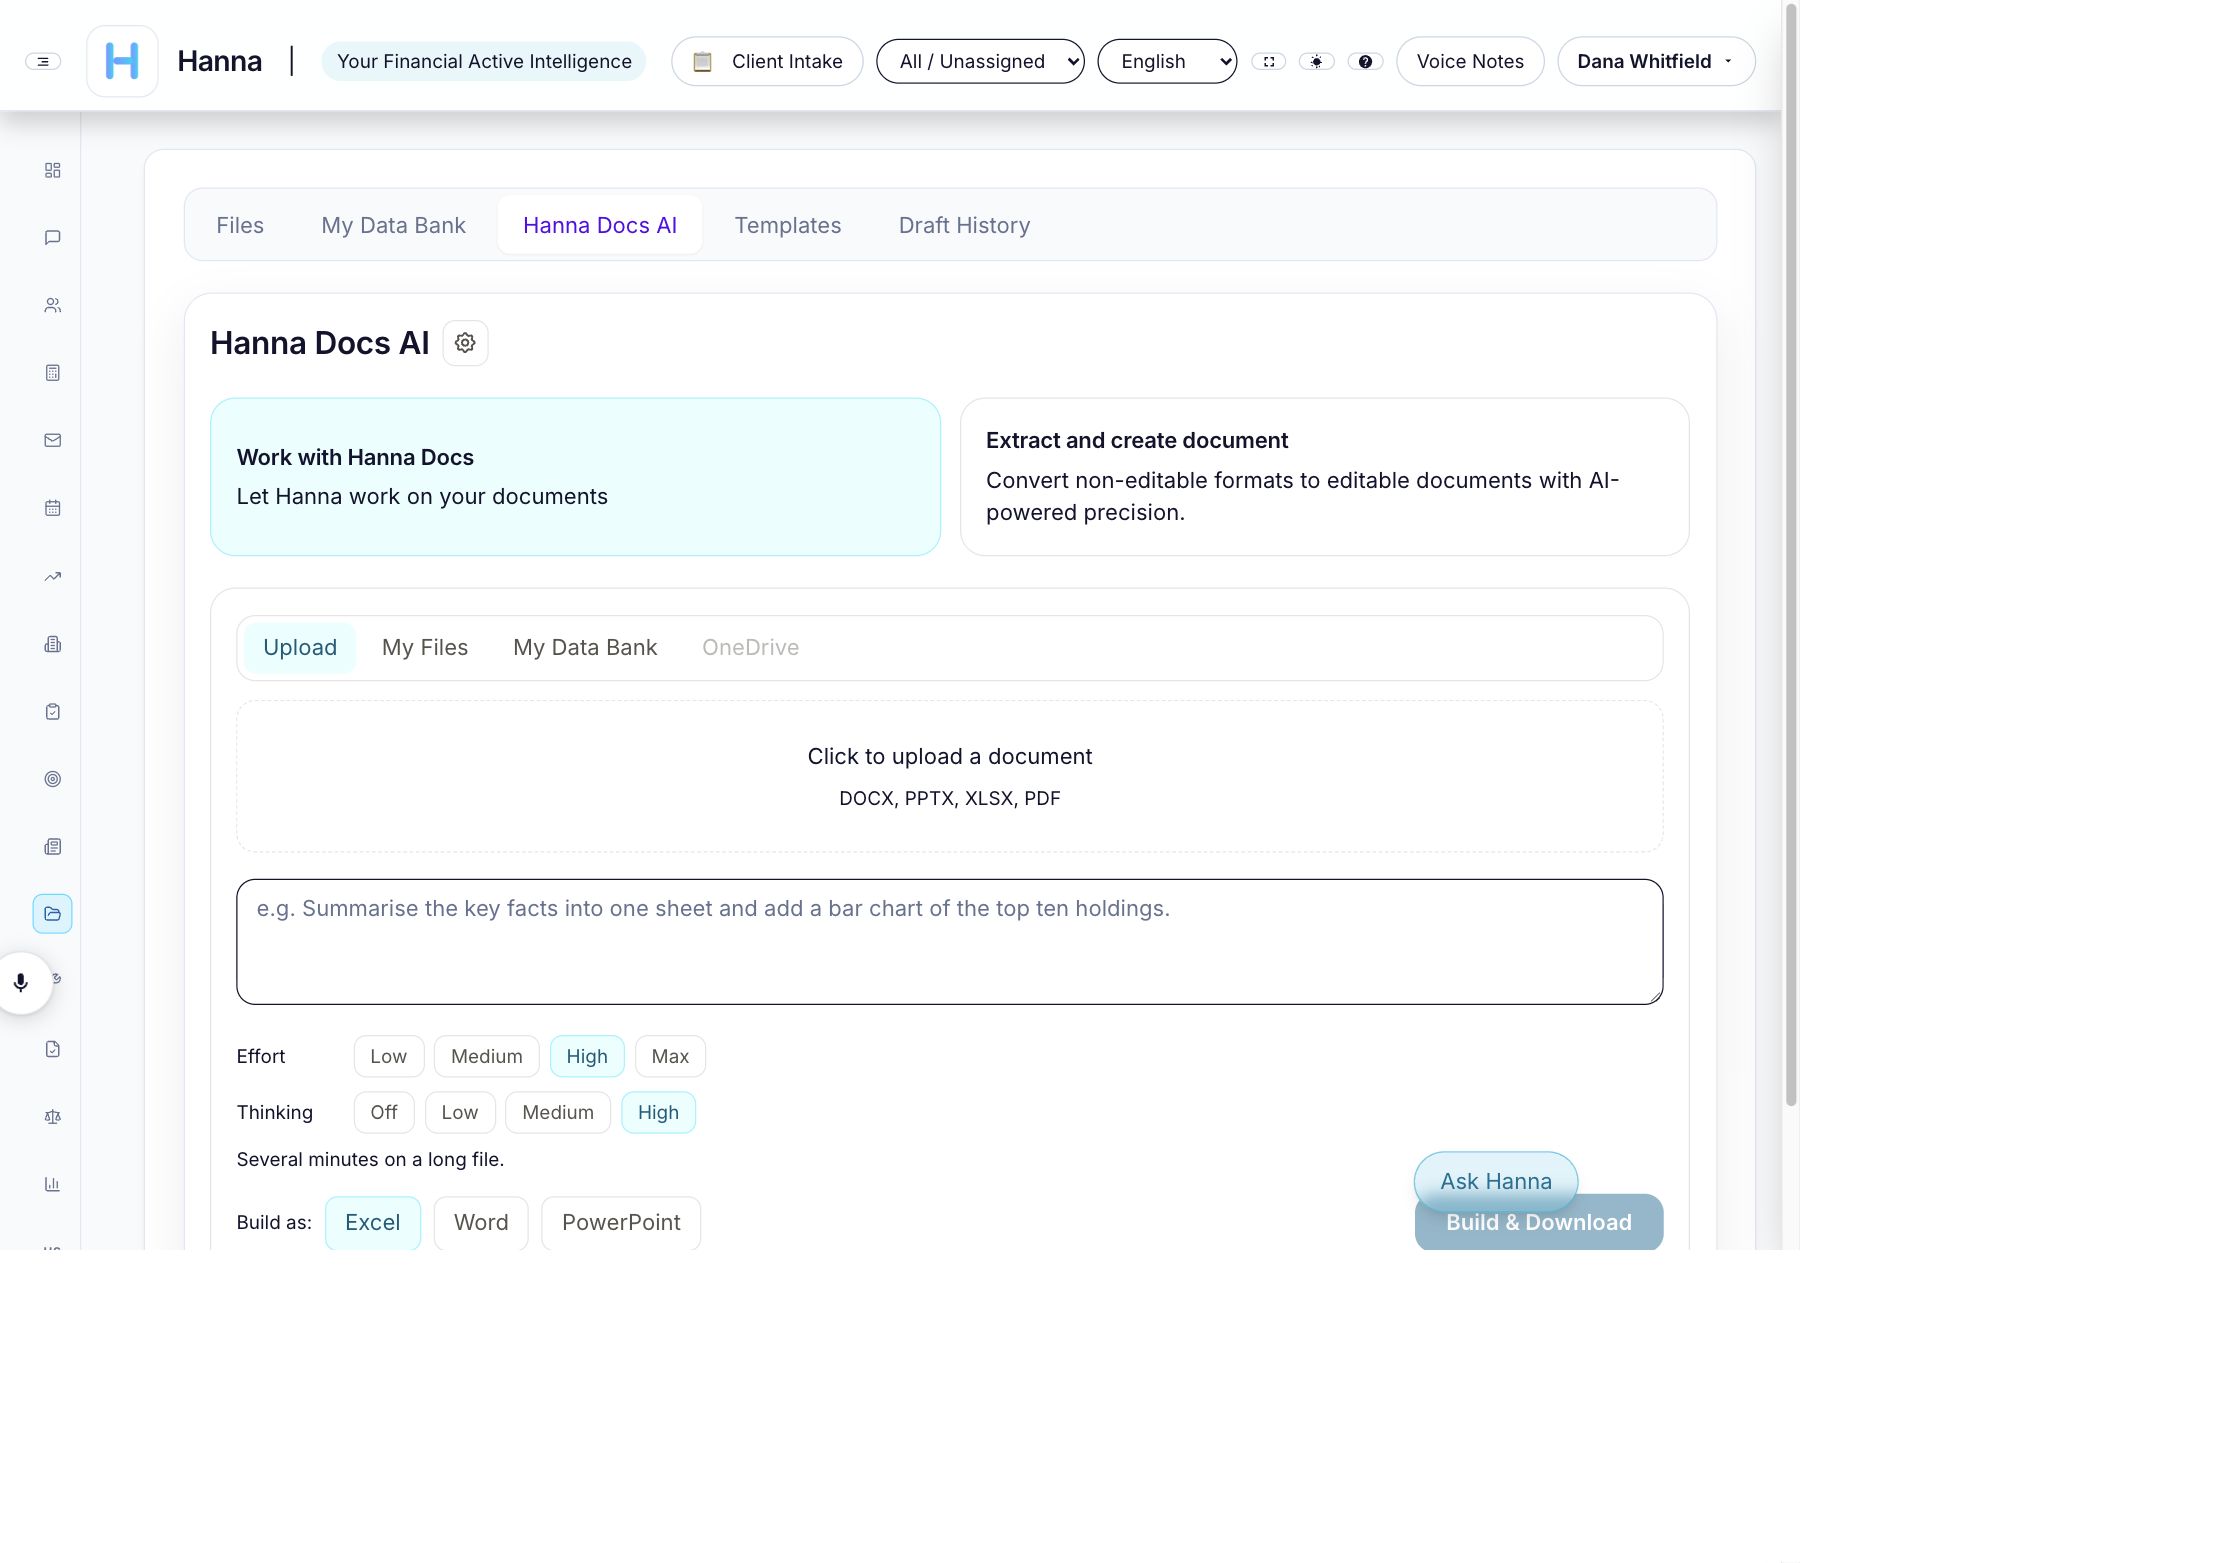Click 'Your Financial Active Intelligence' tagline
This screenshot has width=2226, height=1563.
[484, 61]
